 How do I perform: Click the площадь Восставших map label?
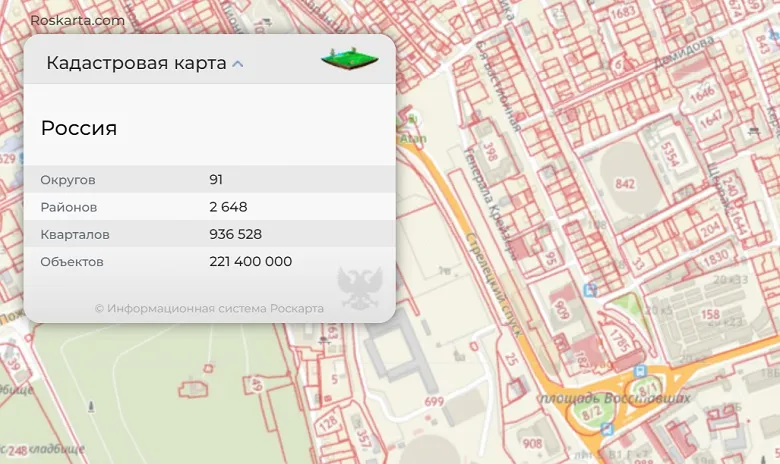614,397
